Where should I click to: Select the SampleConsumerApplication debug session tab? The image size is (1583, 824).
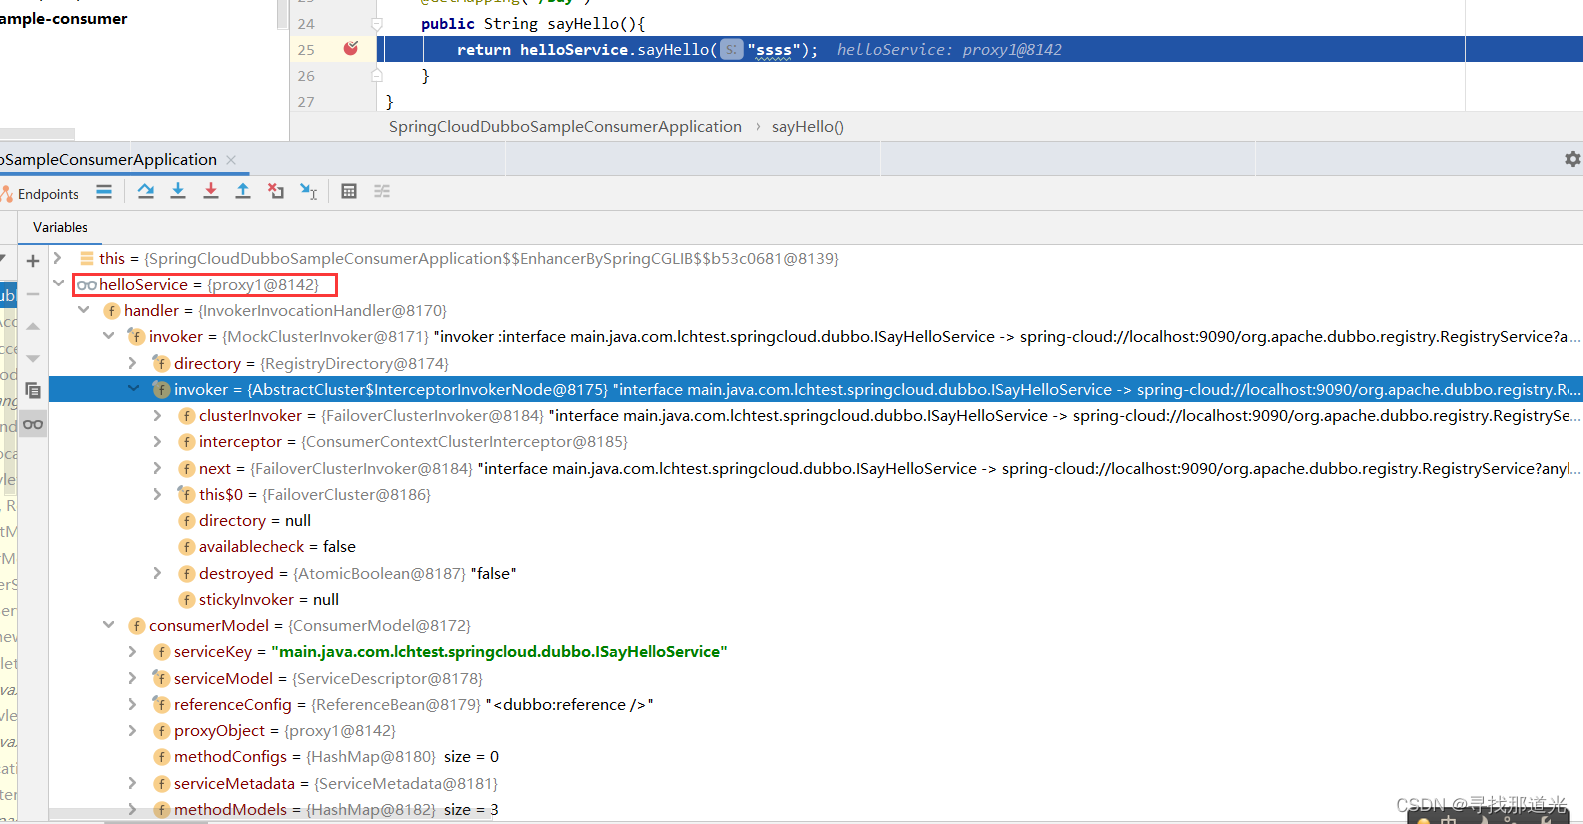108,160
